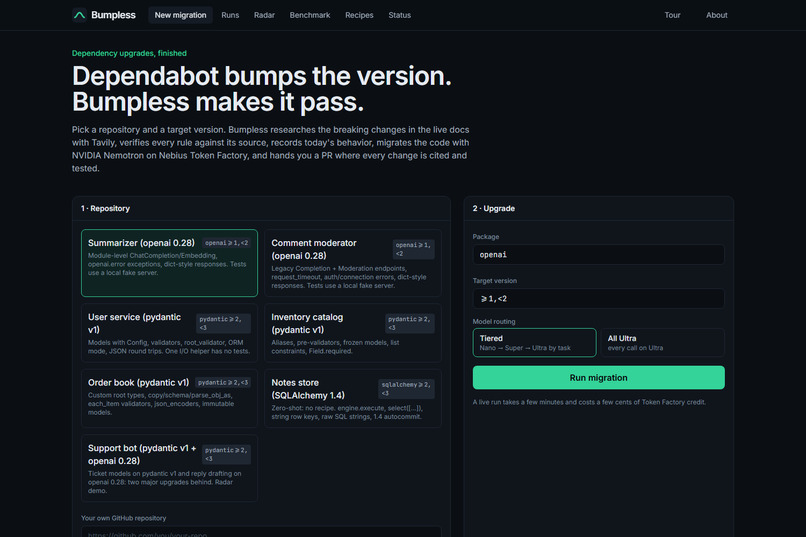Pick the Order book (pydantic v1) card
Screen dimensions: 806x537
[x=169, y=398]
